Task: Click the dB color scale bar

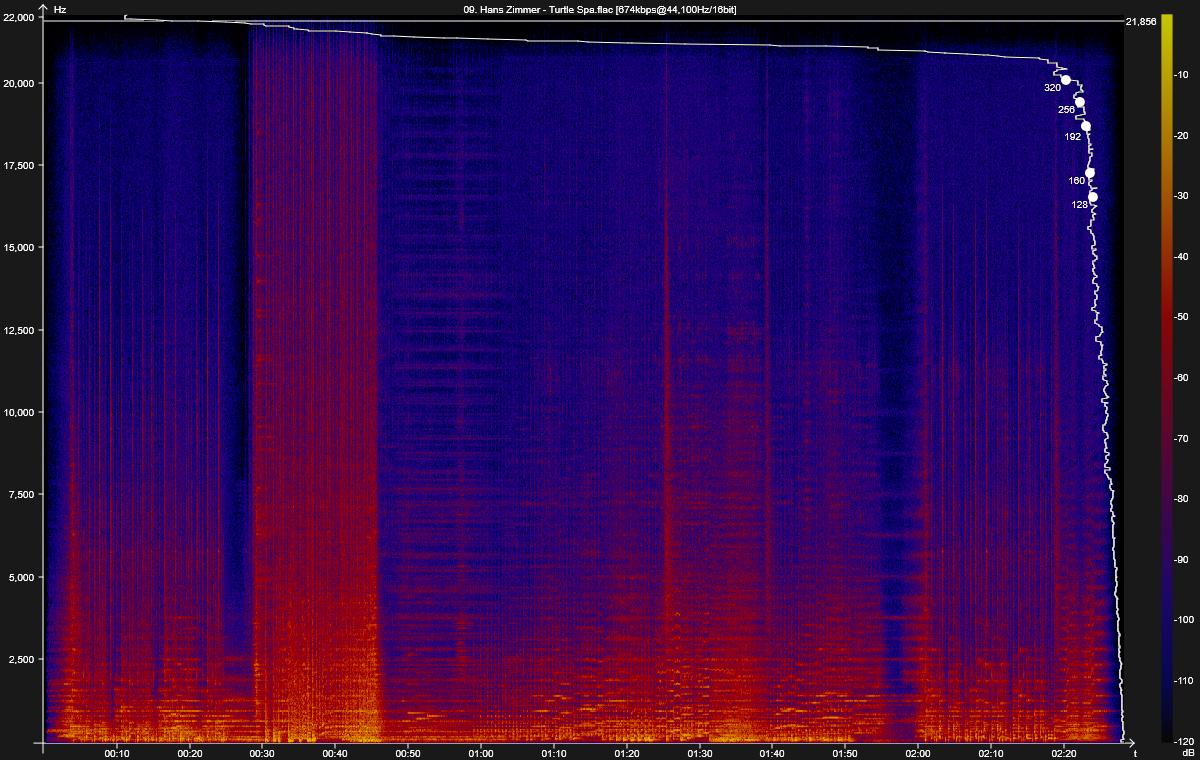Action: 1166,378
